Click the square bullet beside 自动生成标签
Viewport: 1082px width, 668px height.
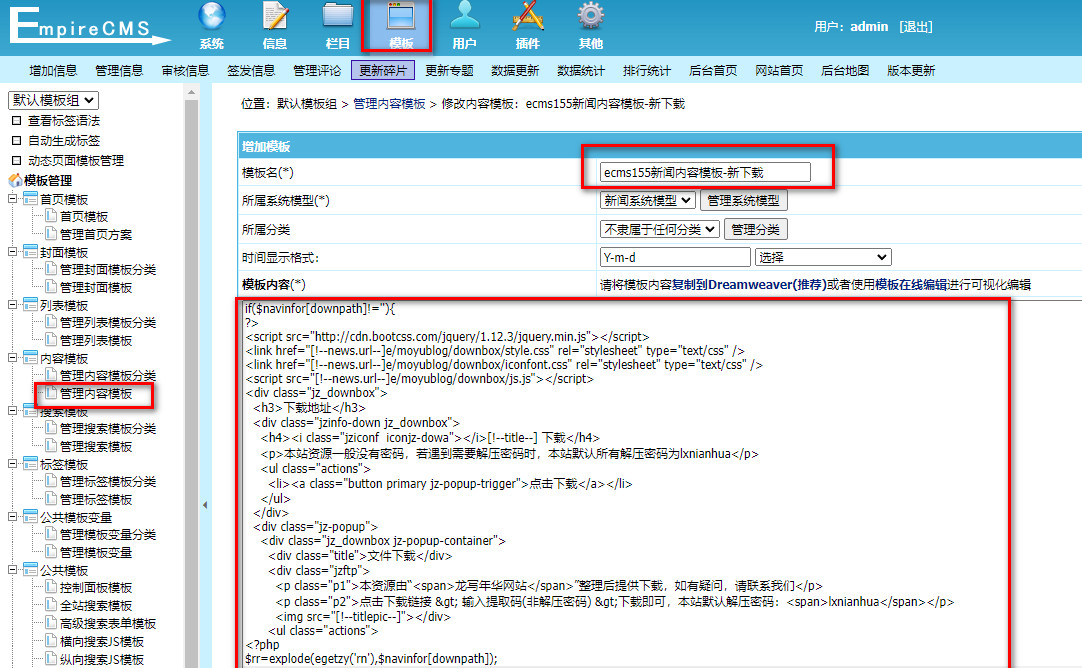click(17, 141)
